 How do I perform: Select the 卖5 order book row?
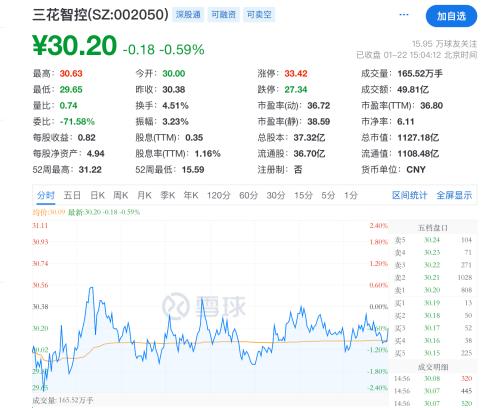point(433,240)
